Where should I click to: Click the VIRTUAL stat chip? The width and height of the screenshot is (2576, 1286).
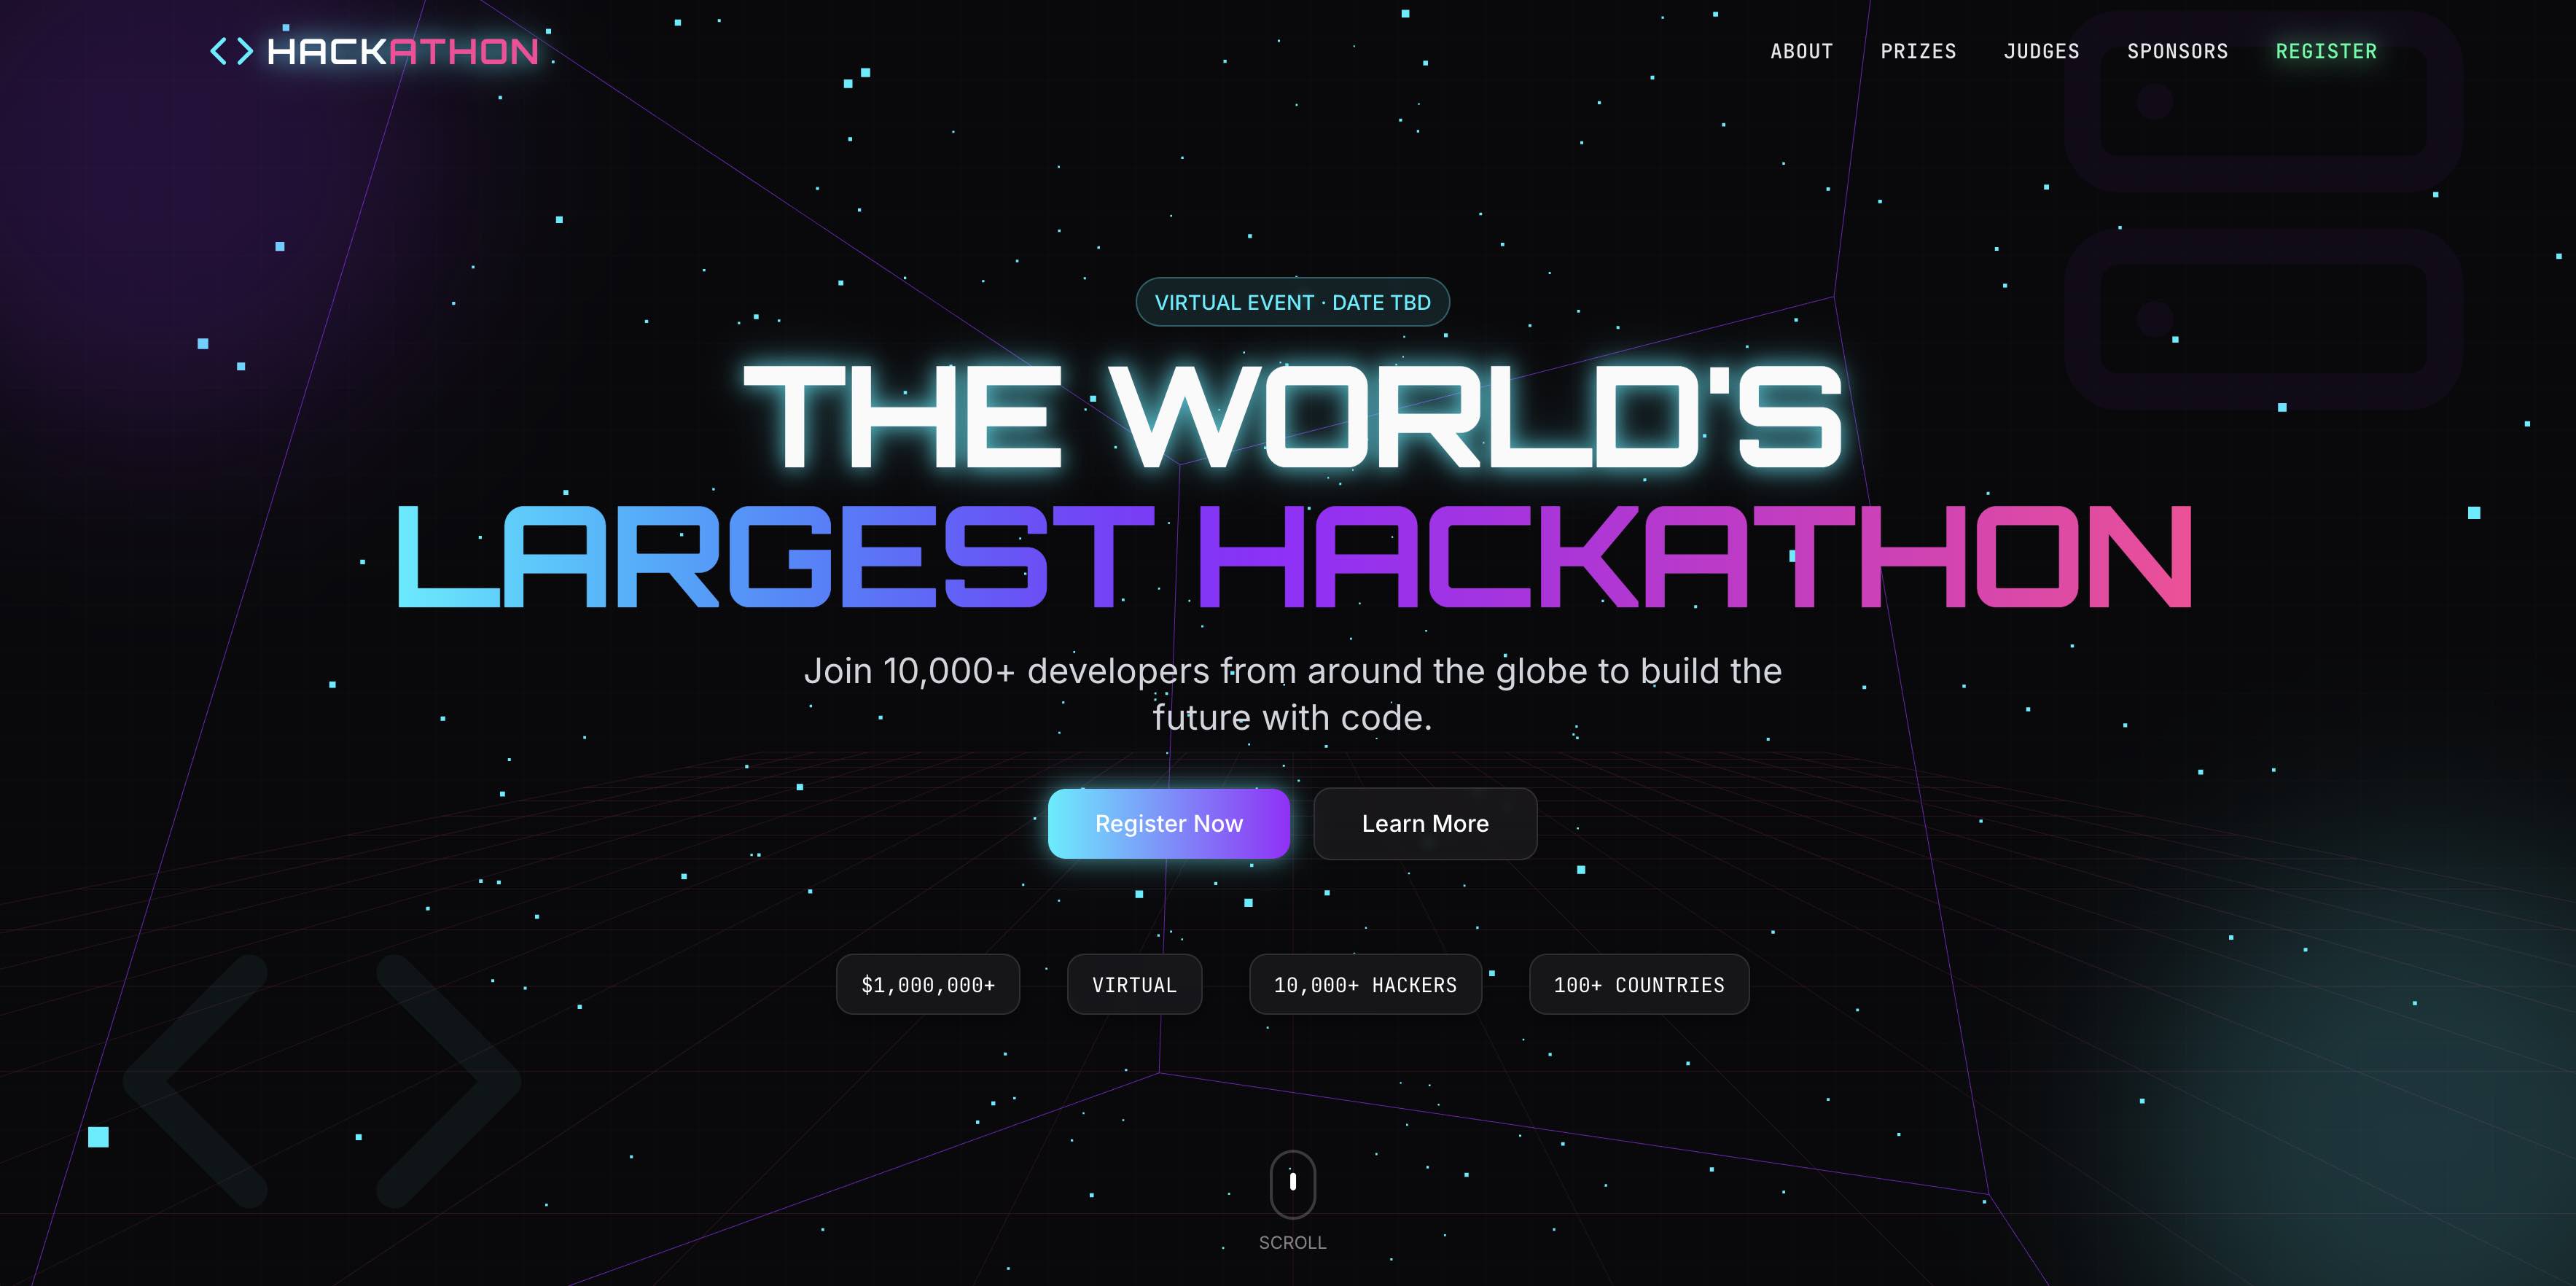tap(1134, 984)
